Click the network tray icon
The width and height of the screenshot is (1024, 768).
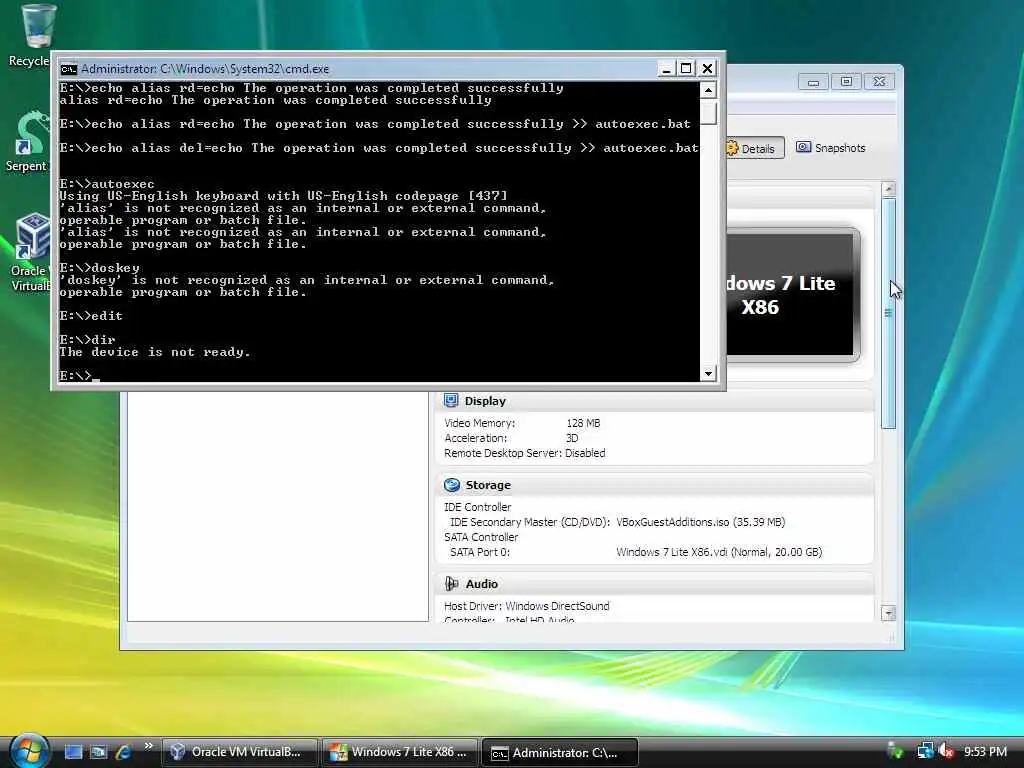tap(925, 752)
